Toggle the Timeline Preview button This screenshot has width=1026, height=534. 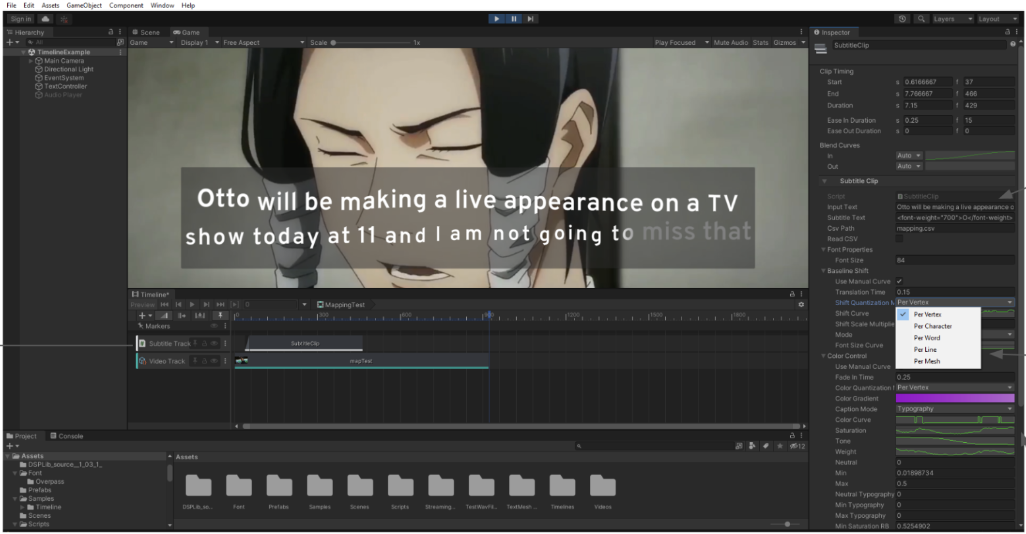coord(143,304)
